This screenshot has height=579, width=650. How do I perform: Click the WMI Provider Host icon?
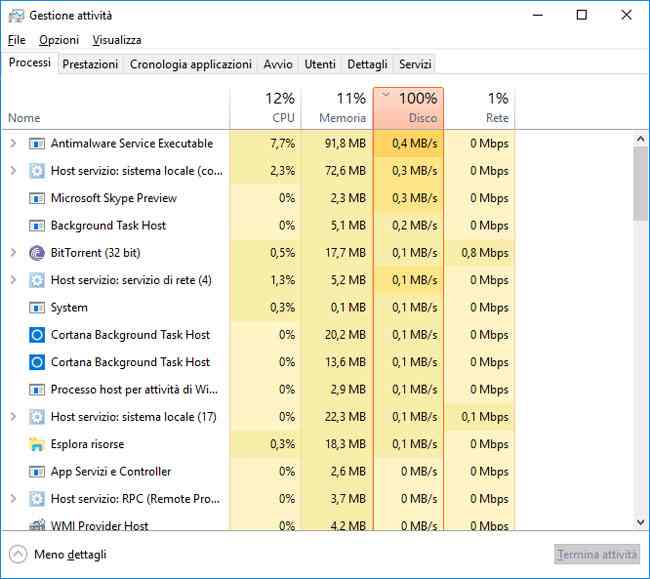(36, 525)
